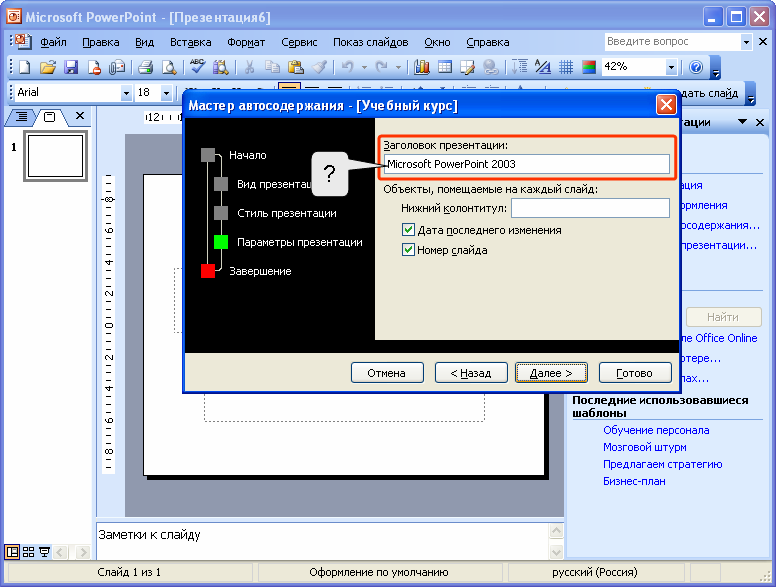Create a new presentation from the toolbar
This screenshot has width=776, height=587.
pos(24,67)
